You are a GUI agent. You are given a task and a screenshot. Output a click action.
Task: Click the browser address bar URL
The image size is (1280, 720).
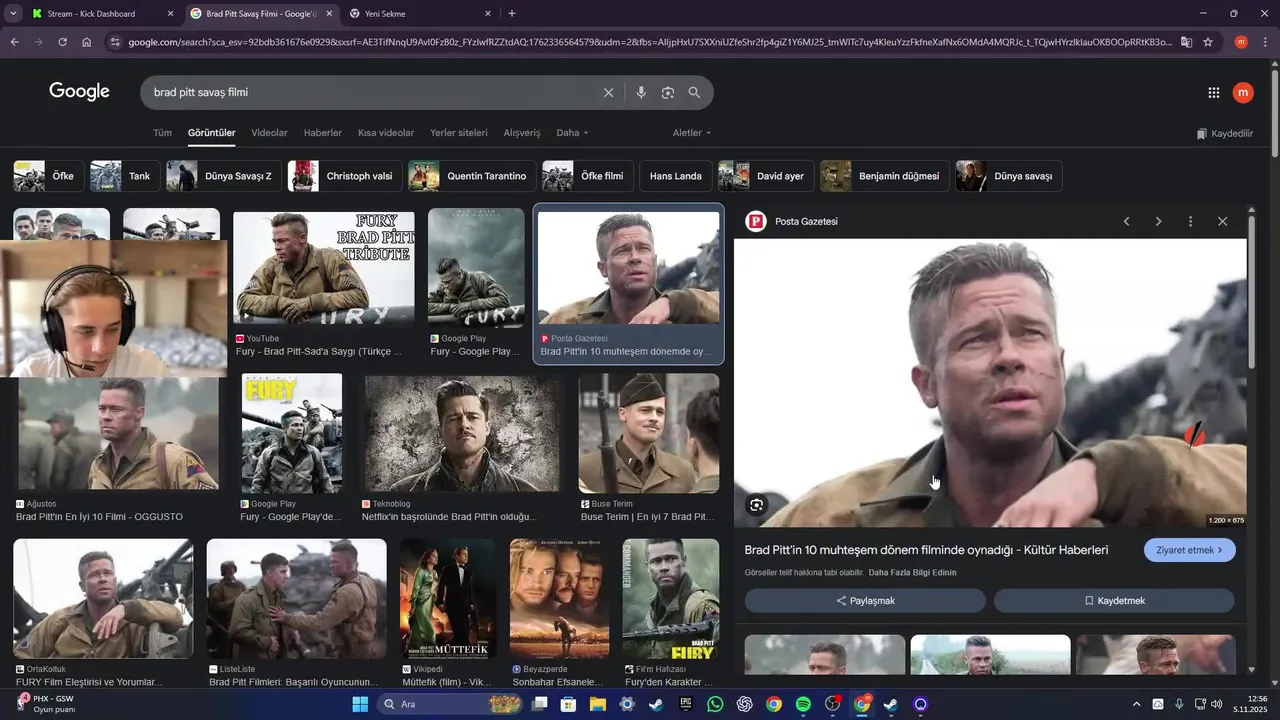(650, 42)
